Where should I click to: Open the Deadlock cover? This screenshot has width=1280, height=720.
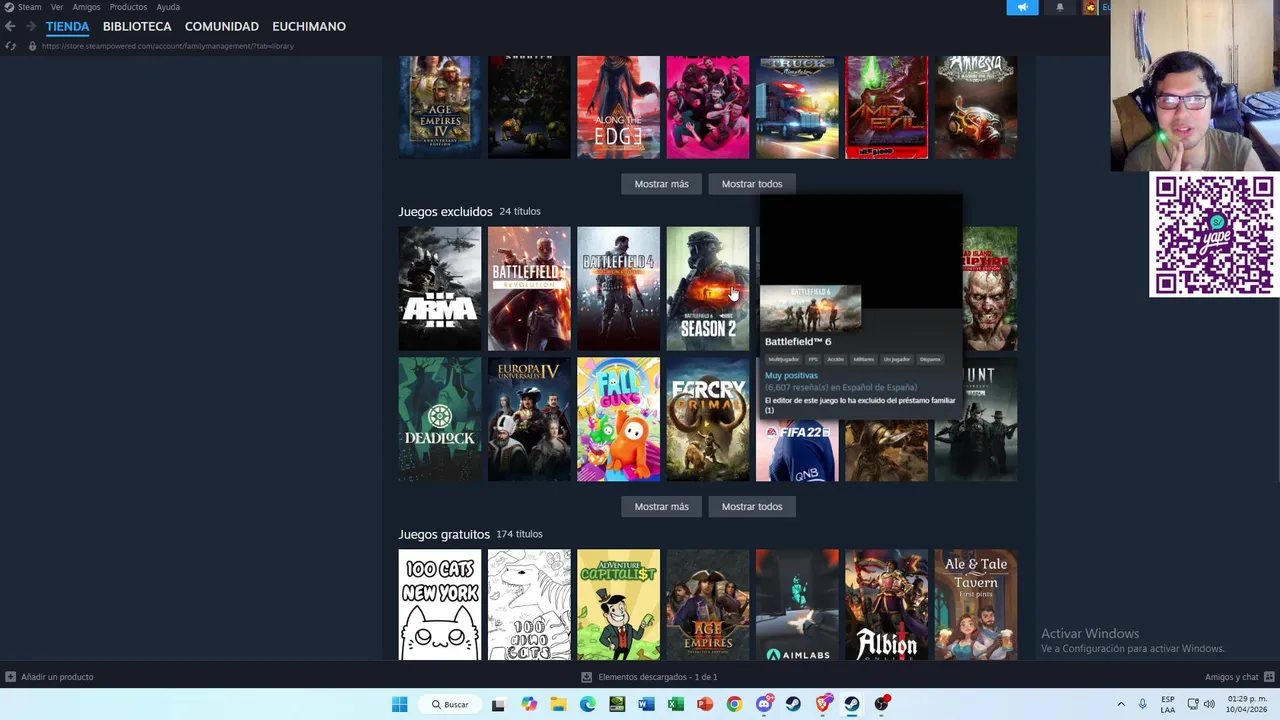[x=440, y=419]
